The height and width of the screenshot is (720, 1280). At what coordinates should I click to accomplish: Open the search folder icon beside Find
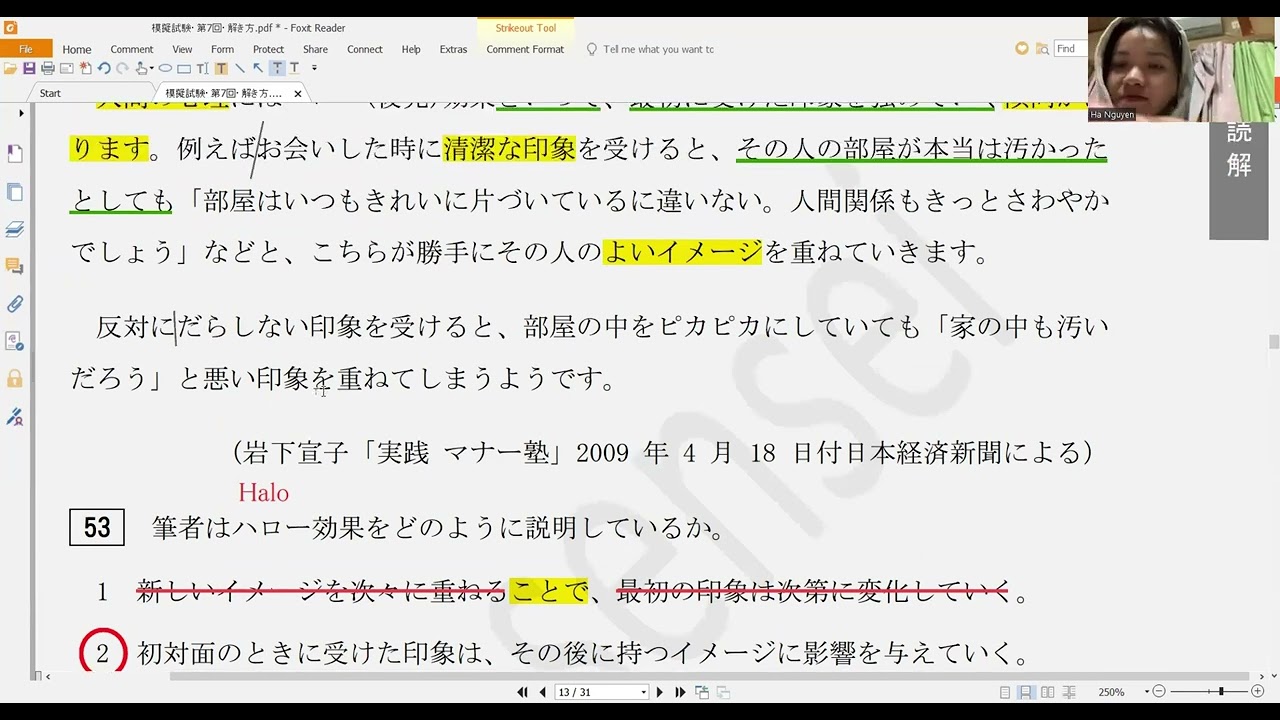[1042, 48]
